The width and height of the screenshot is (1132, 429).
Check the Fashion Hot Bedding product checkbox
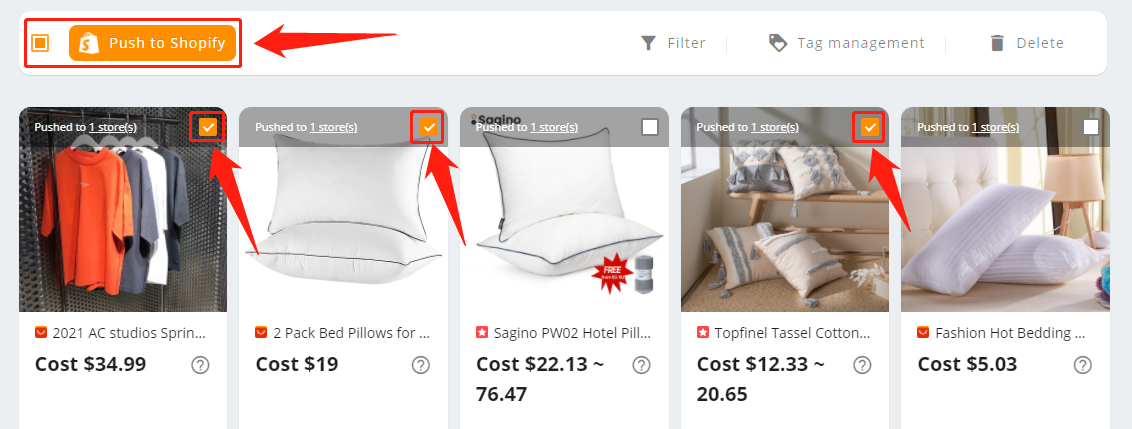click(1091, 127)
